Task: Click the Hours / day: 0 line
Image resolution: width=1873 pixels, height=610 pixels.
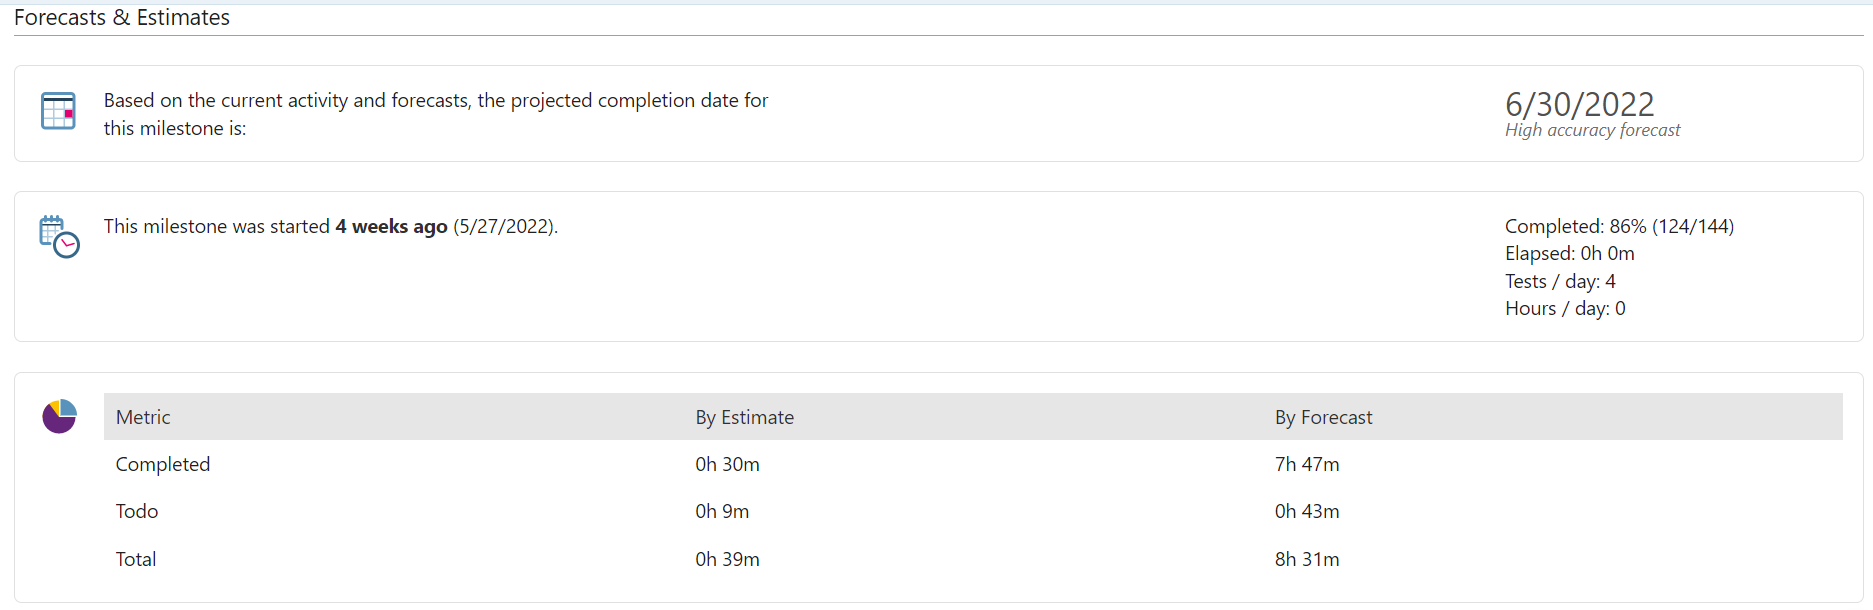Action: click(1565, 309)
